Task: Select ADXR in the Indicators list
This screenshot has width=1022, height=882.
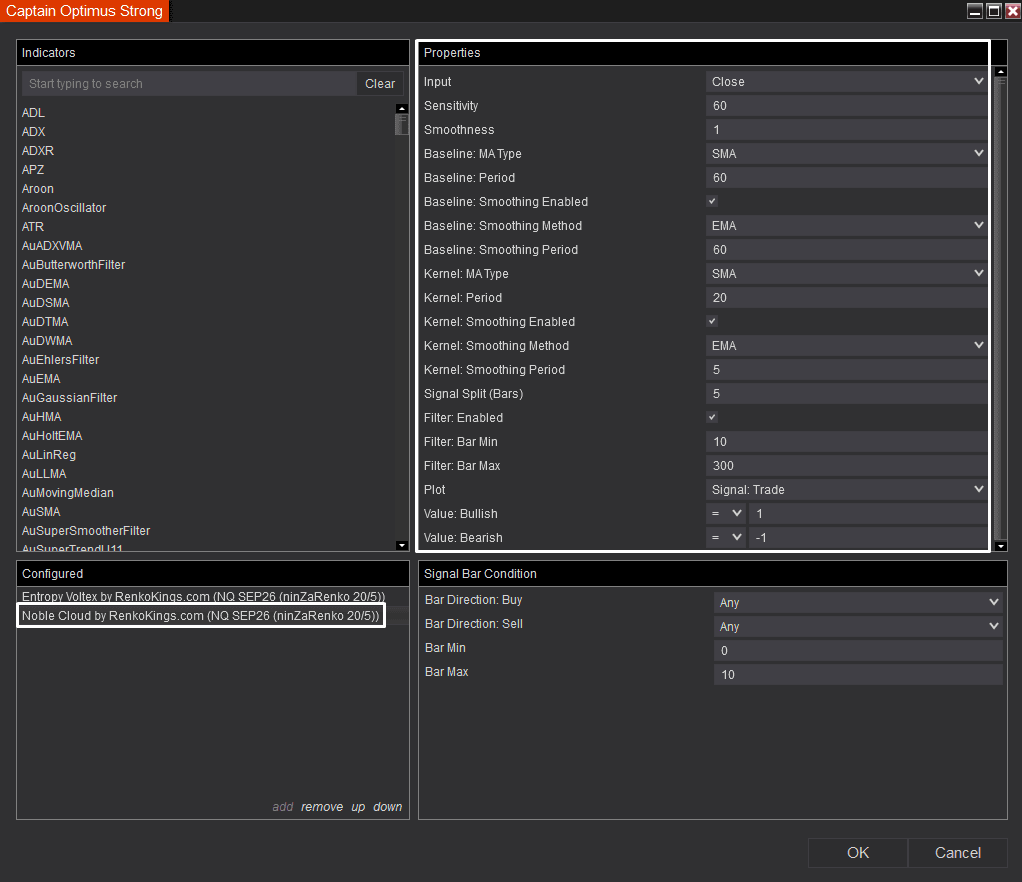Action: coord(38,151)
